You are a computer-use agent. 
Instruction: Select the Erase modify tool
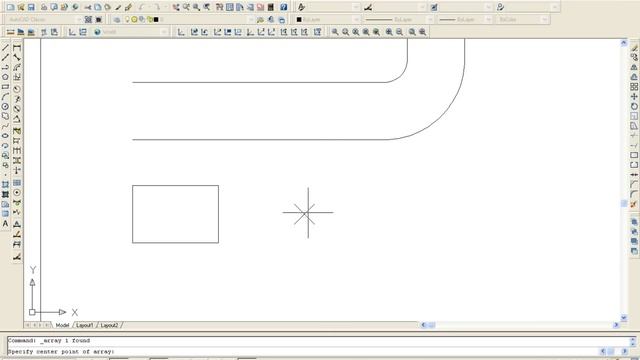click(x=634, y=47)
